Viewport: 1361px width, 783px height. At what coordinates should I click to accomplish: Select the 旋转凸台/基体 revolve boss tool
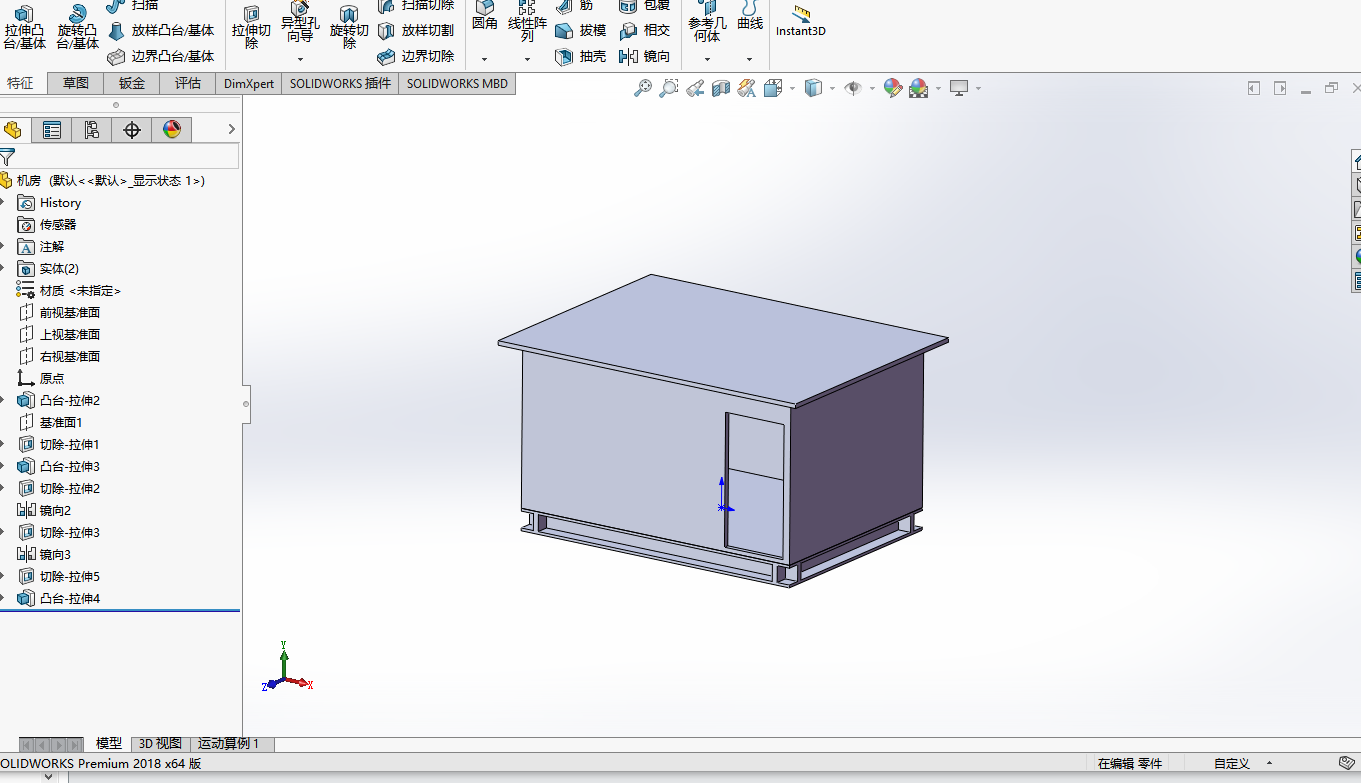77,27
